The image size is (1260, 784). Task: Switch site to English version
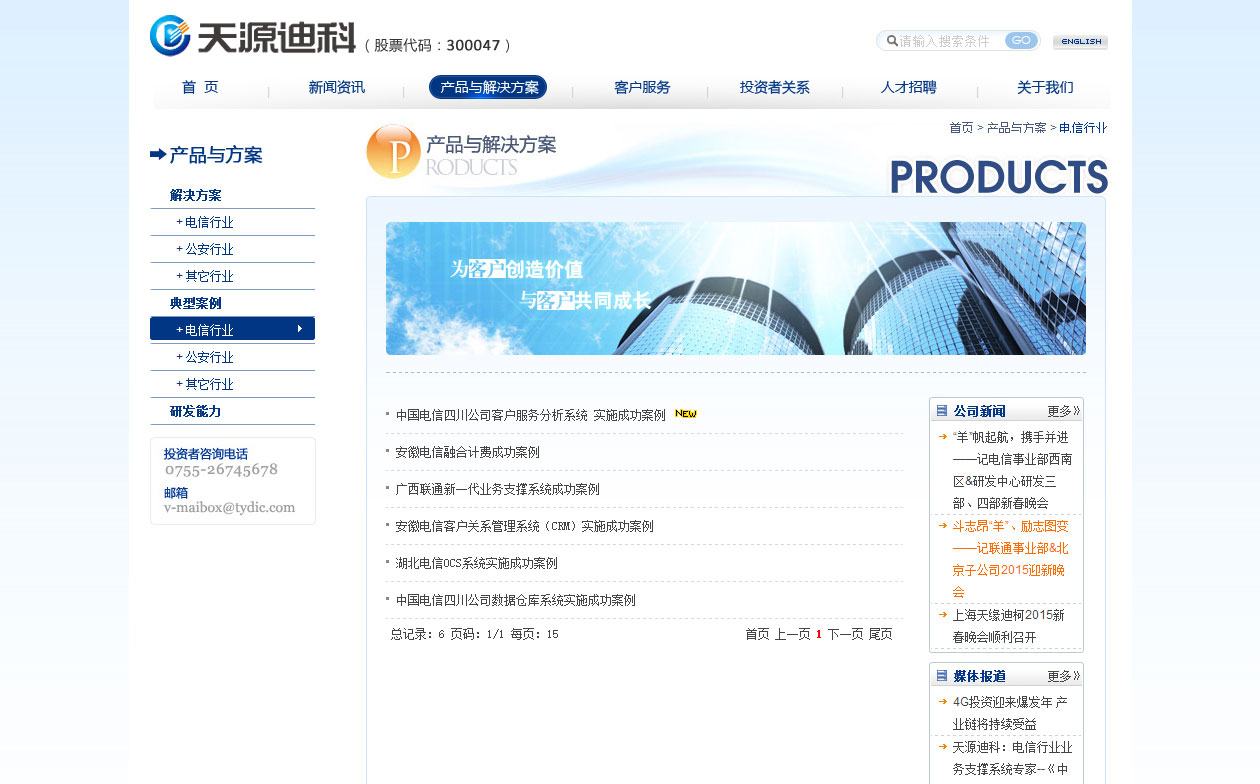pos(1080,41)
